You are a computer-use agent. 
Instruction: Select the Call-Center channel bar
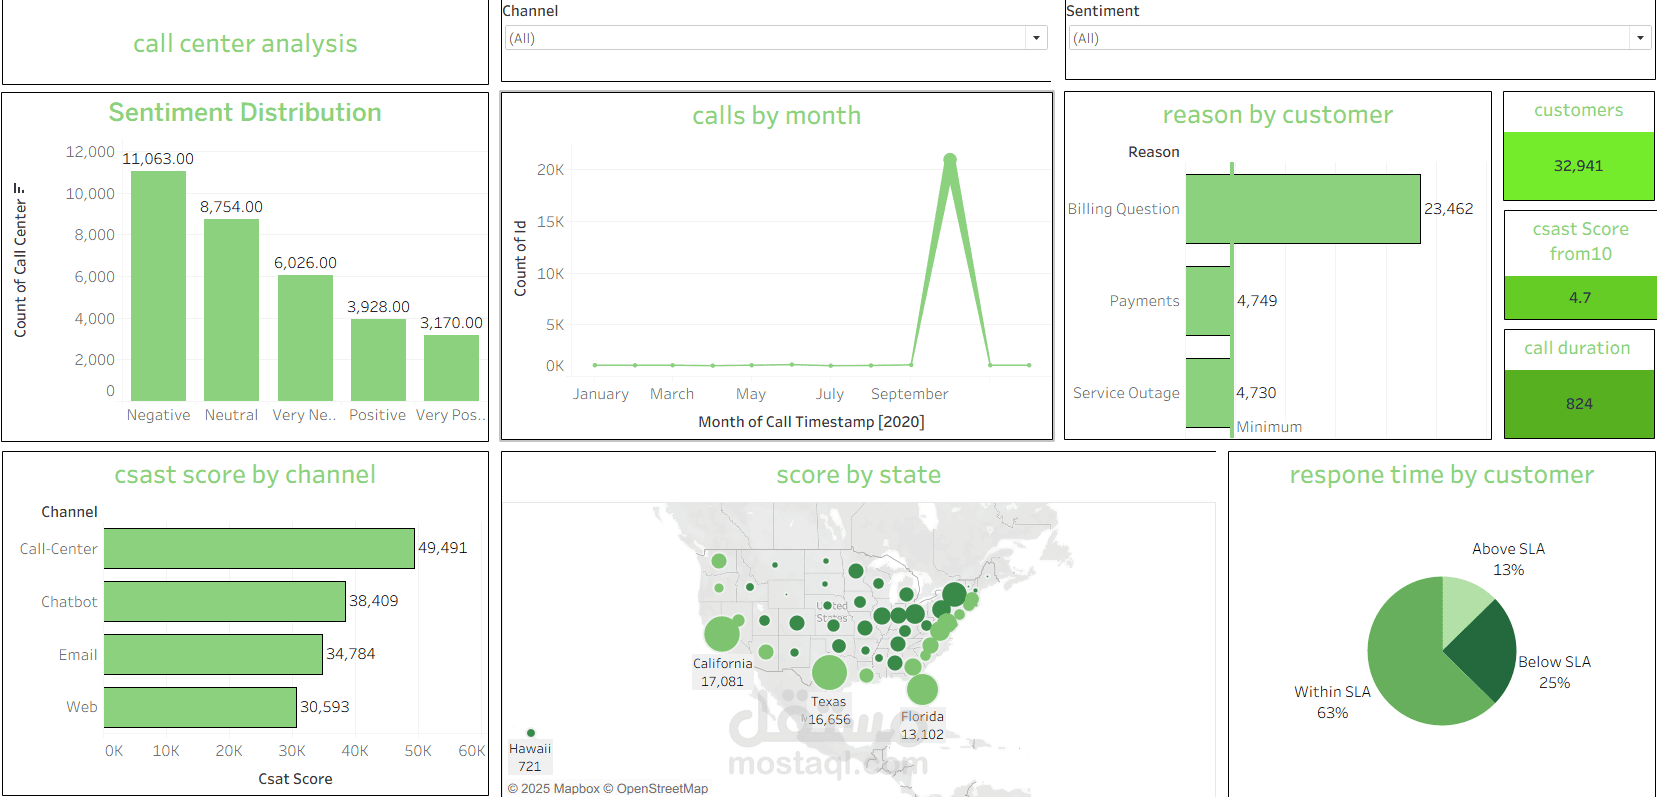pyautogui.click(x=259, y=548)
